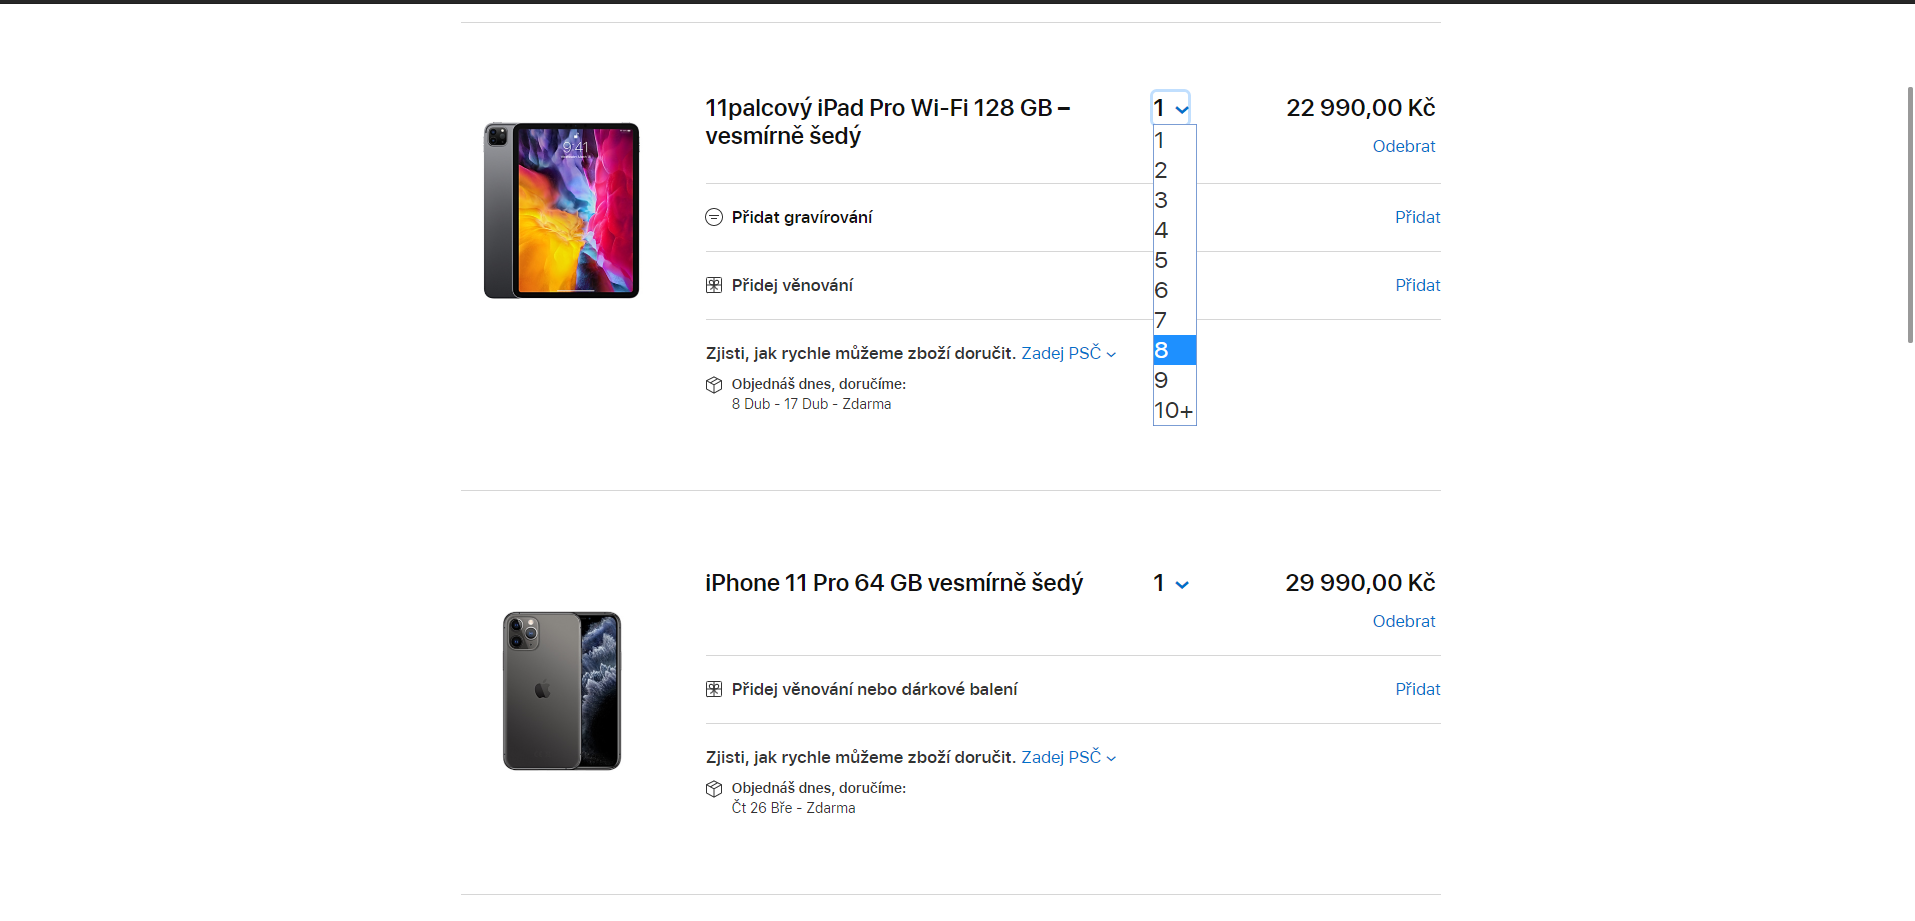Screen dimensions: 1915x921
Task: Open the iPhone 11 Pro quantity dropdown
Action: pos(1170,583)
